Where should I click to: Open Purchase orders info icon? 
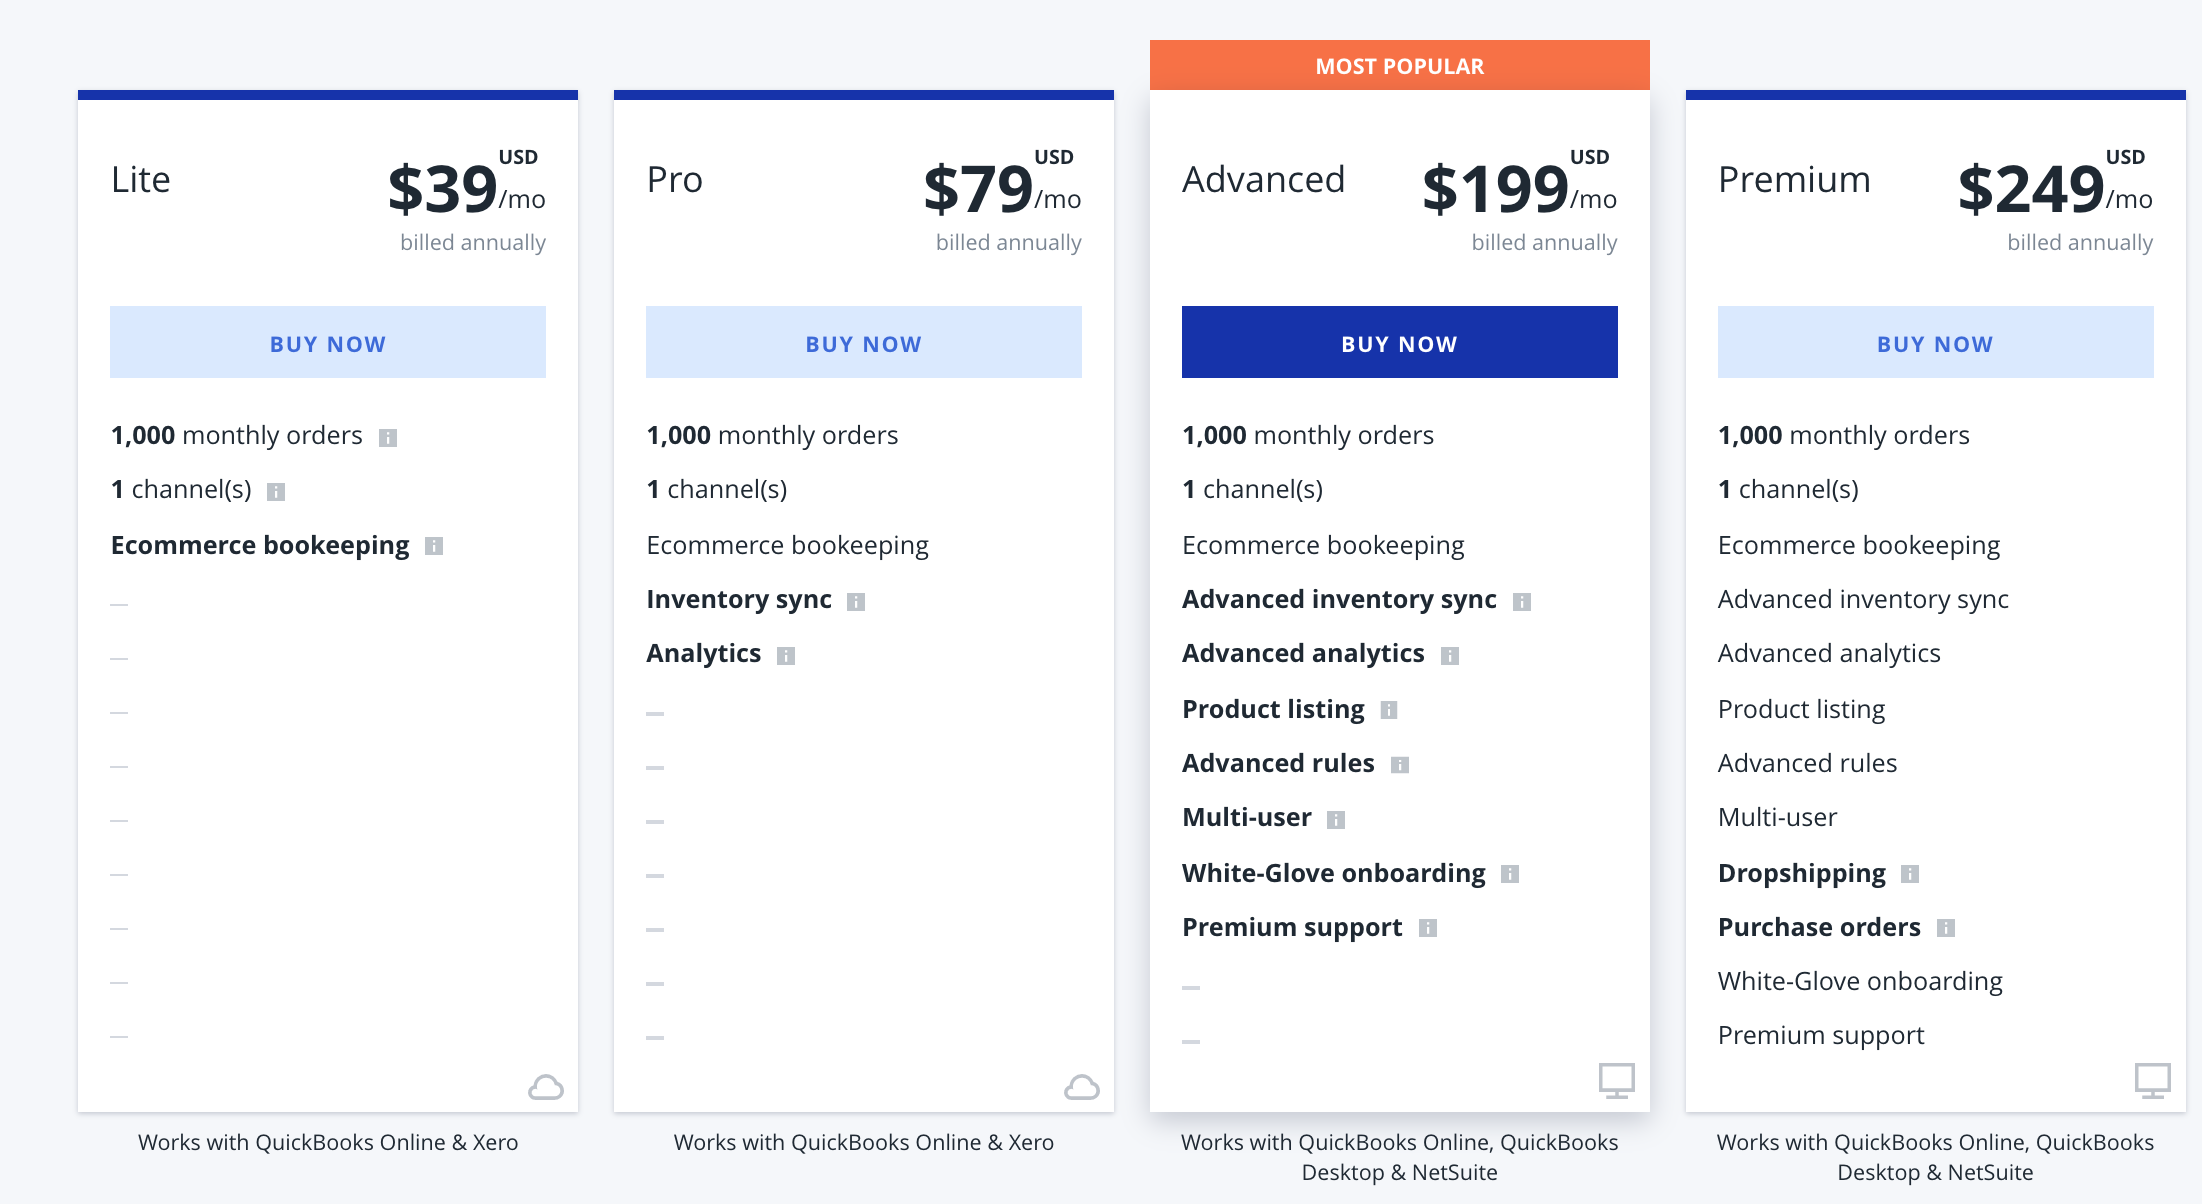click(x=1946, y=928)
